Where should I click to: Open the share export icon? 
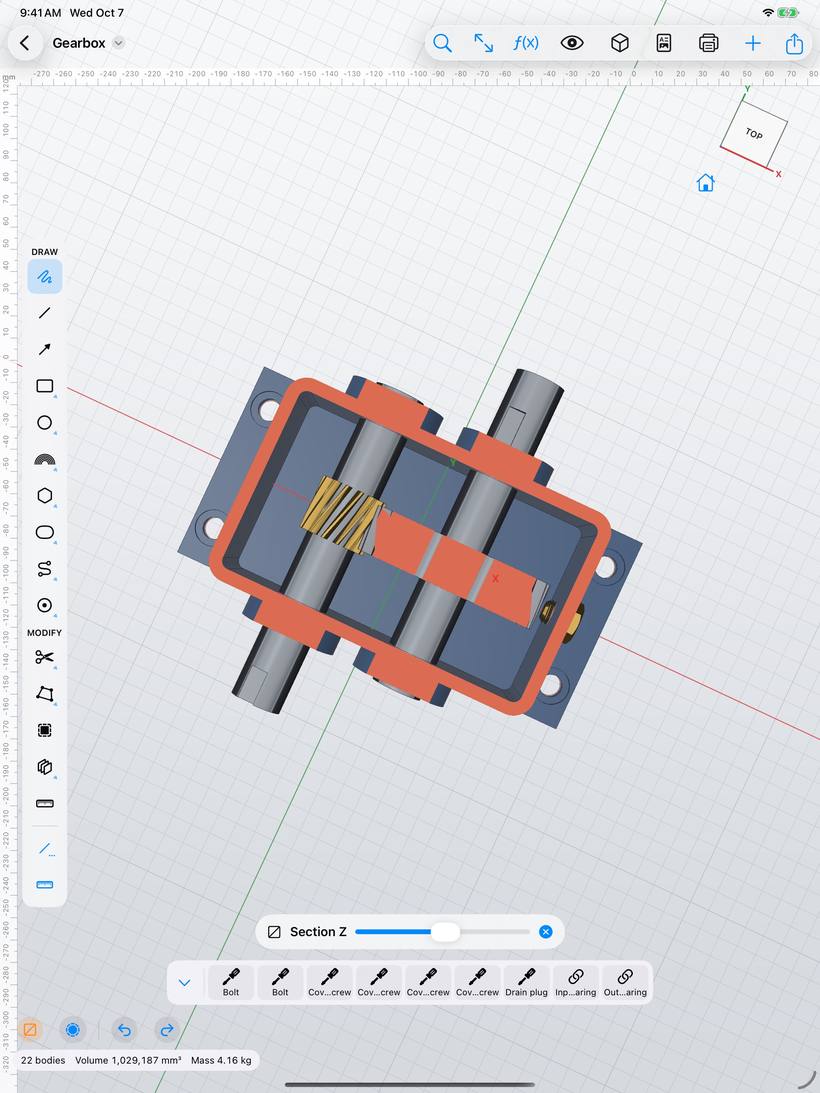click(x=794, y=43)
